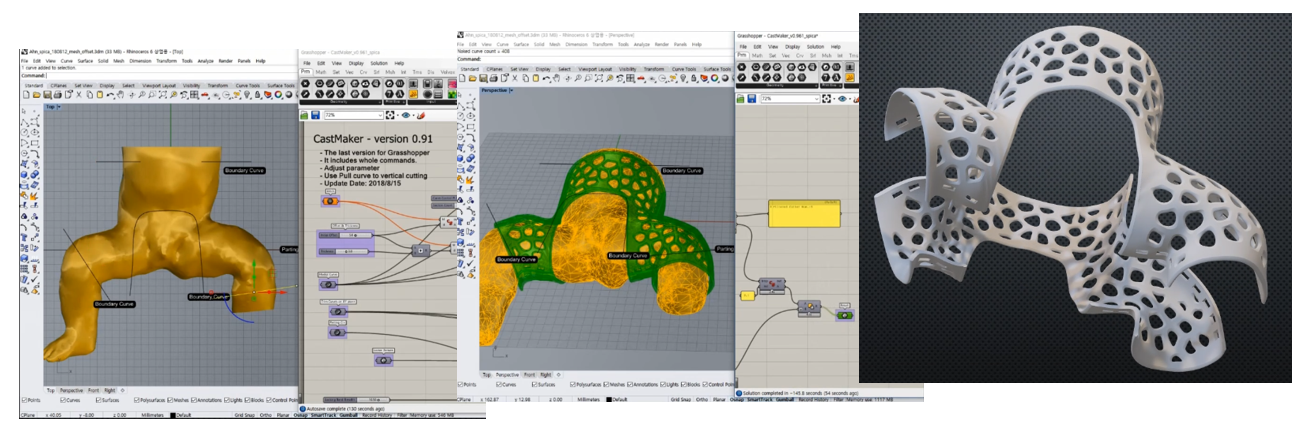Open Mesh menu in left Rhino window
Image resolution: width=1297 pixels, height=426 pixels.
click(x=118, y=61)
